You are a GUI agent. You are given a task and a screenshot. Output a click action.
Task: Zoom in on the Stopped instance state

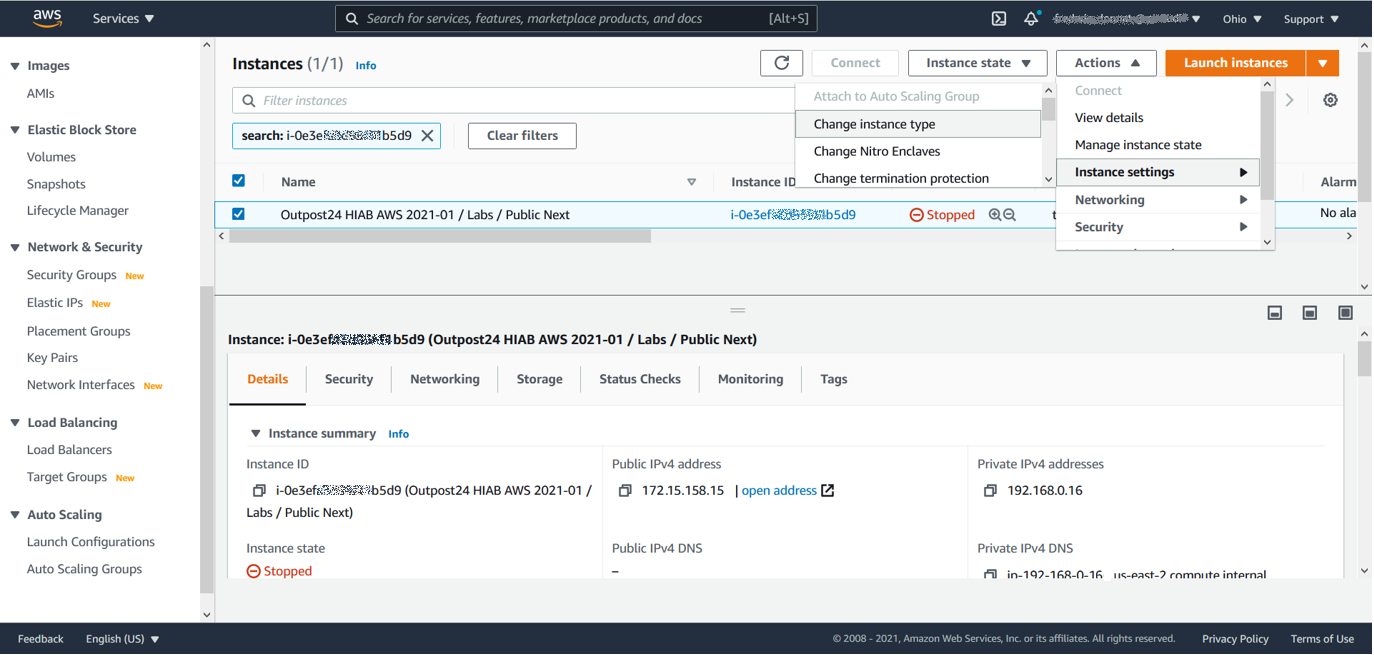(996, 214)
